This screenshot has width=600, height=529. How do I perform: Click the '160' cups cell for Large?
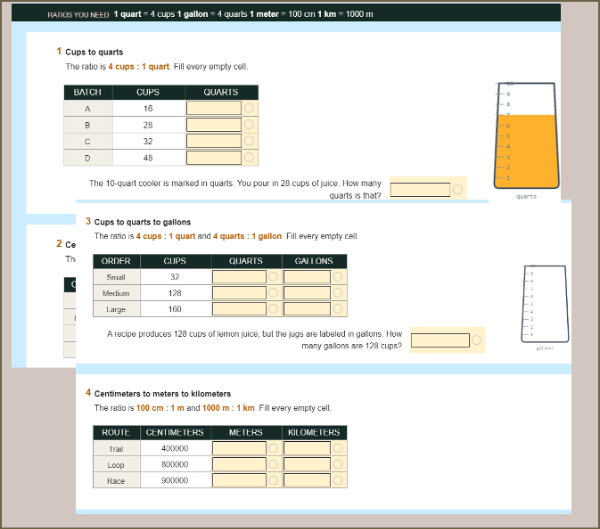point(175,309)
